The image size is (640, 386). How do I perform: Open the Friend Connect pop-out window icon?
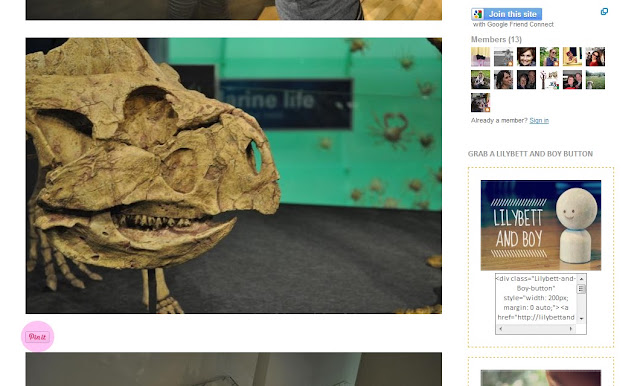click(x=604, y=11)
